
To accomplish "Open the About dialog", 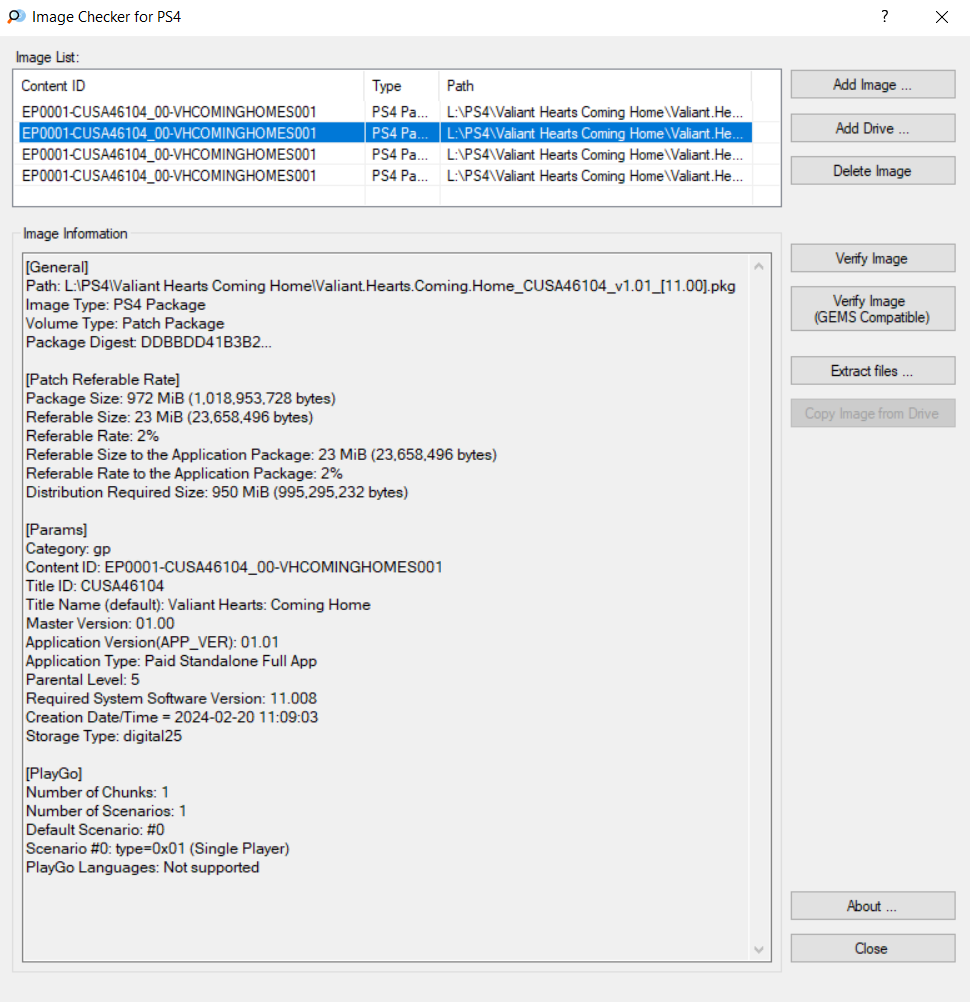I will click(x=872, y=906).
